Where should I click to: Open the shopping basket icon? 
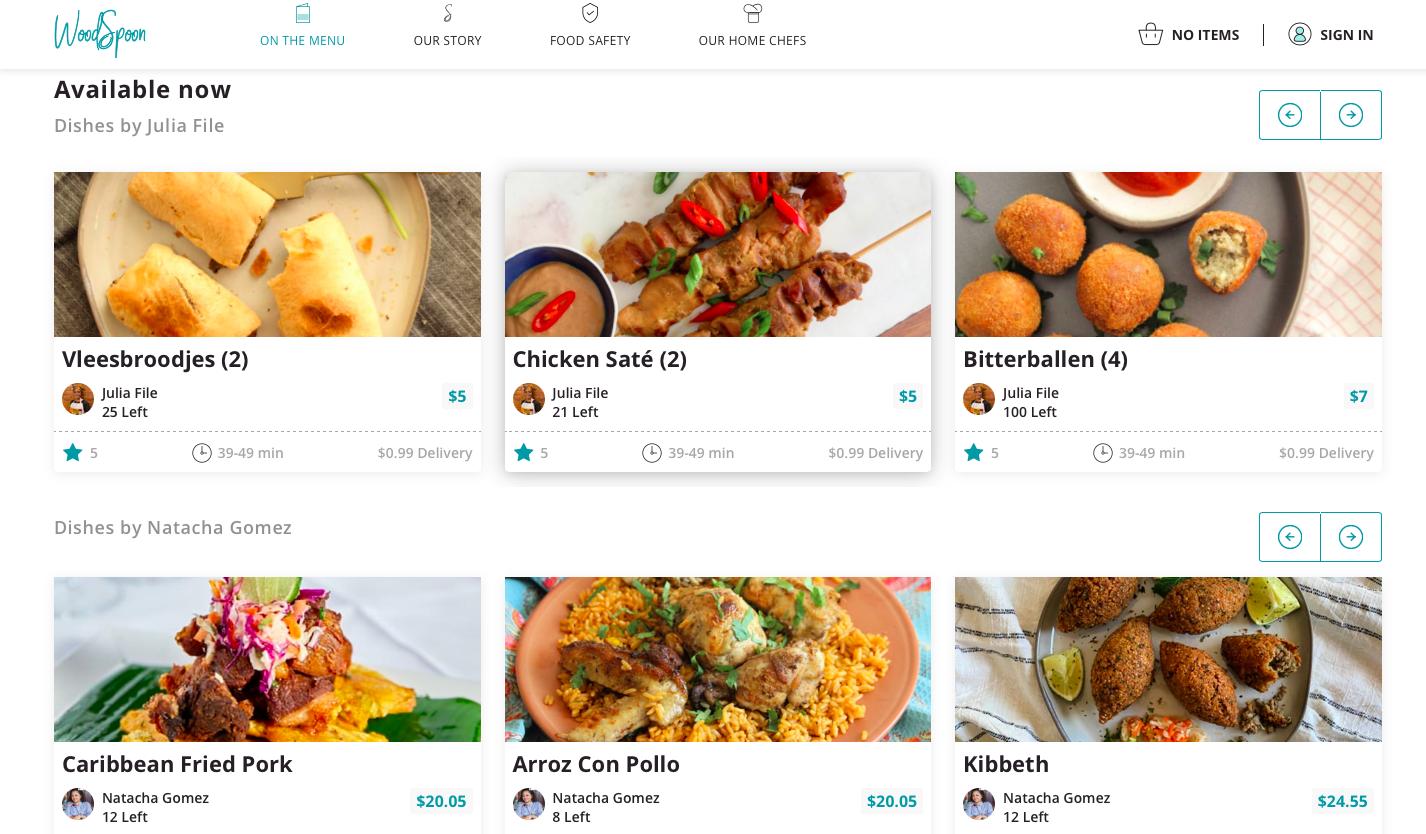[1150, 34]
